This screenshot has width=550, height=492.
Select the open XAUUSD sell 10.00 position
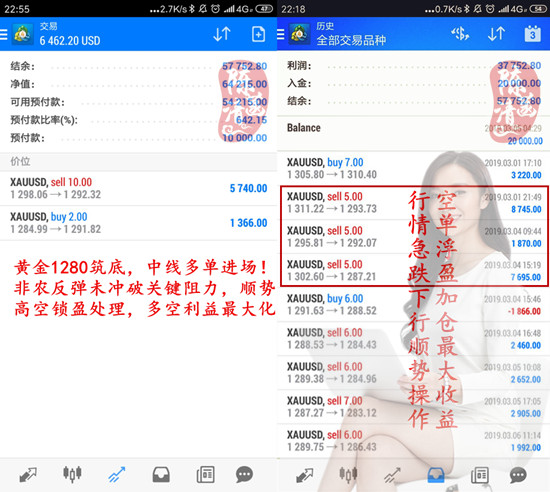click(x=139, y=188)
